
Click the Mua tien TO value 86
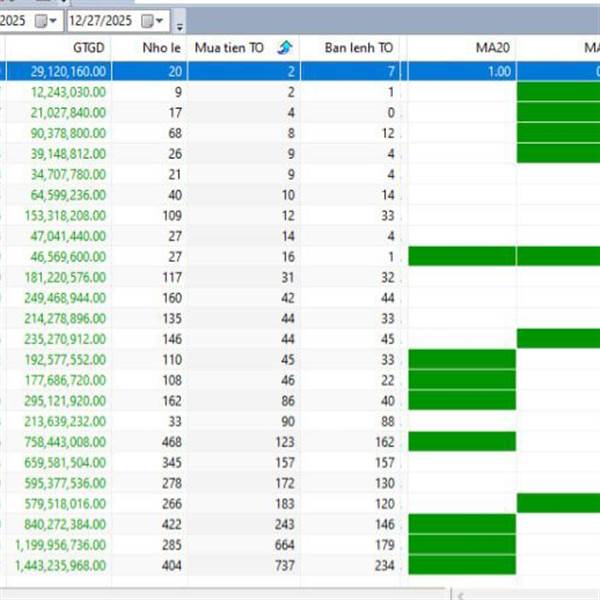[288, 401]
